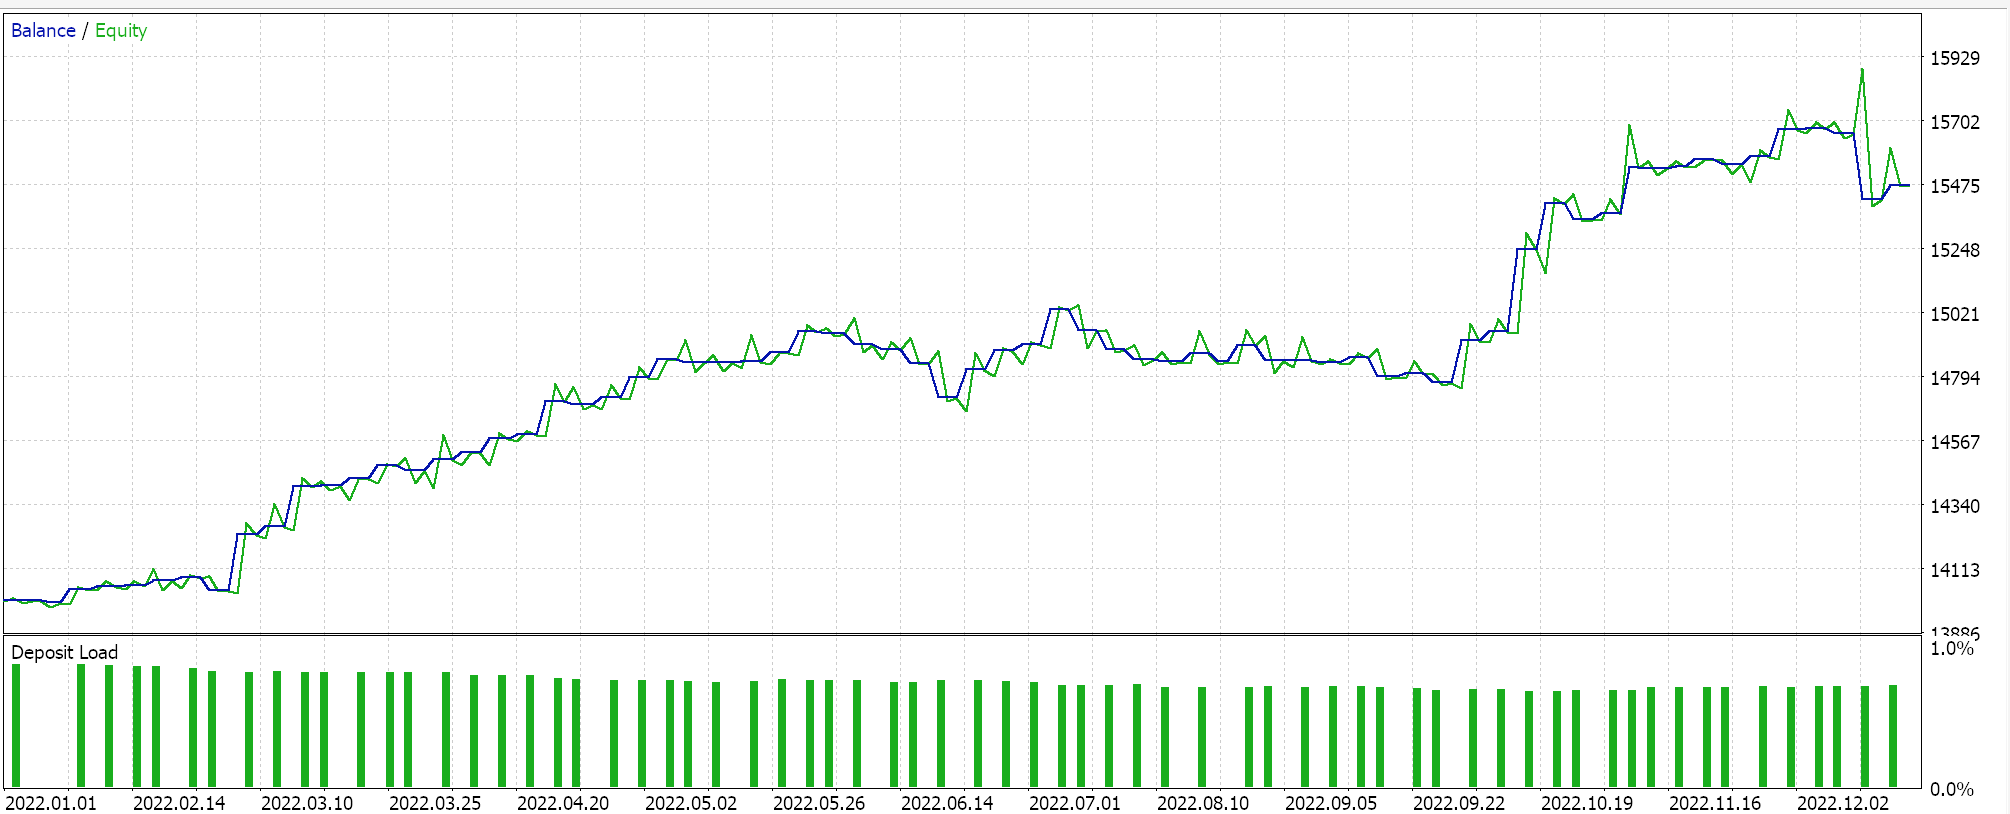Select the 2022.09.05 date label
The width and height of the screenshot is (2010, 814).
1331,803
